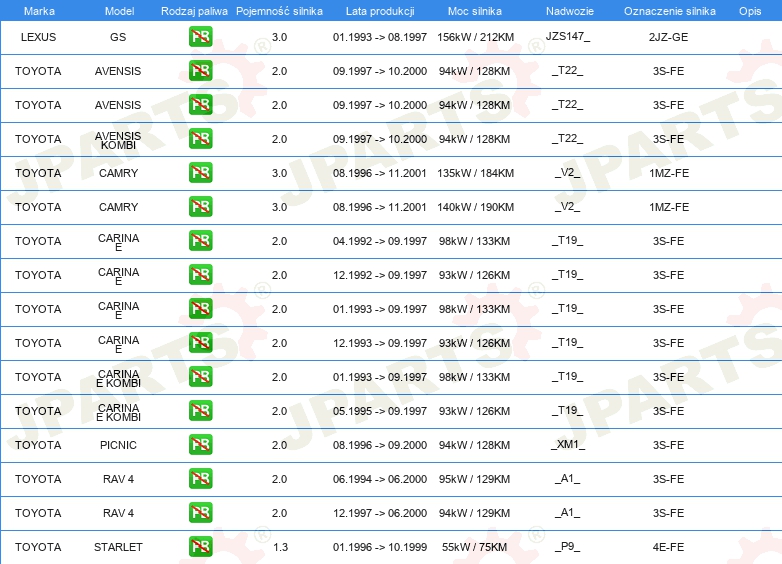Image resolution: width=782 pixels, height=564 pixels.
Task: Click the Rodzaj paliwa column header
Action: [194, 11]
